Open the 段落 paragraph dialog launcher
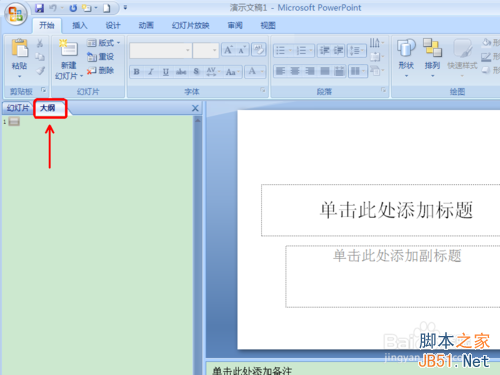This screenshot has width=500, height=375. 384,90
